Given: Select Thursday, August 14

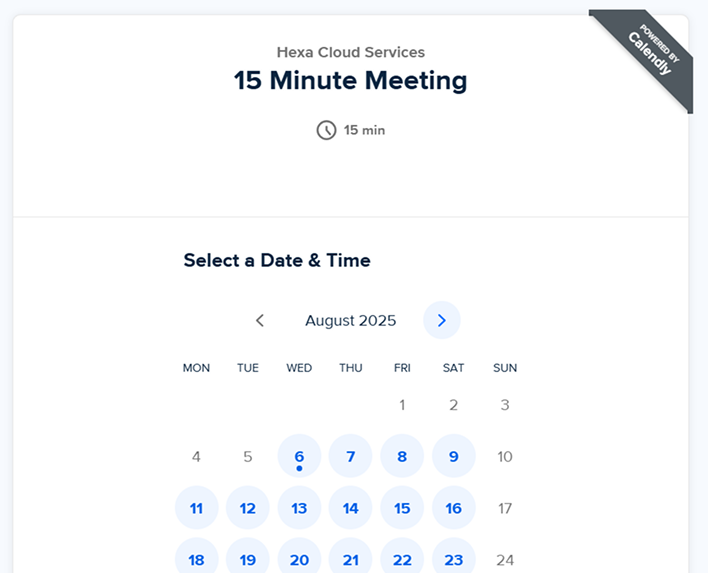Looking at the screenshot, I should (x=350, y=508).
